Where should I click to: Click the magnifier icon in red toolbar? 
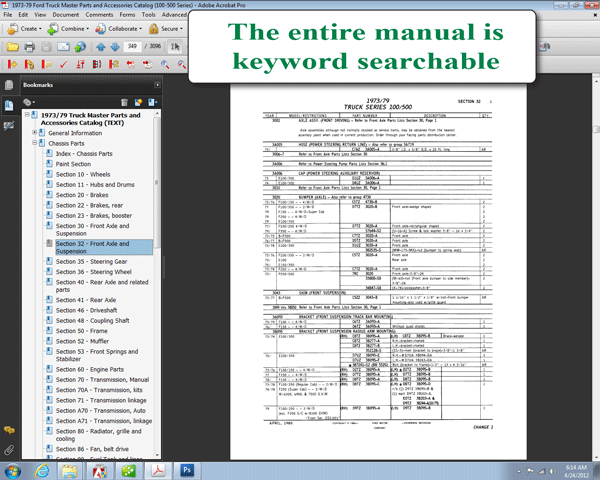pyautogui.click(x=165, y=64)
